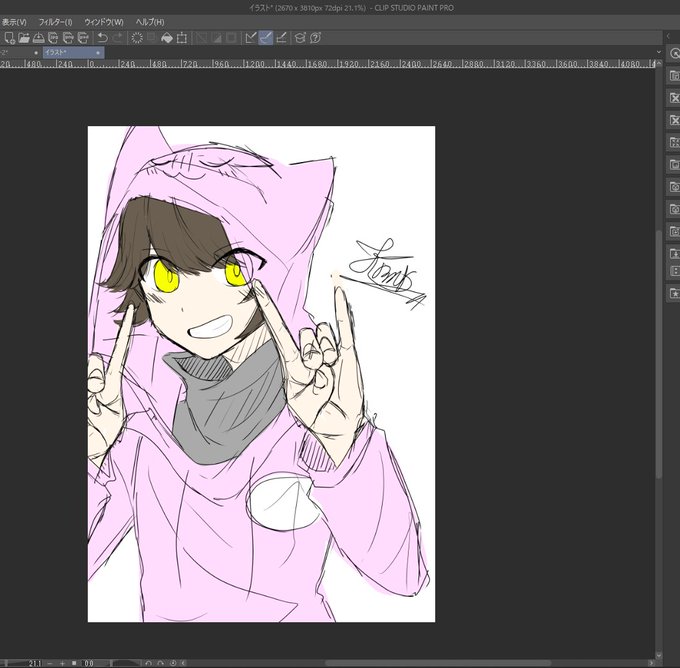This screenshot has height=668, width=680.
Task: Open the フィルター(I) menu
Action: [x=56, y=22]
